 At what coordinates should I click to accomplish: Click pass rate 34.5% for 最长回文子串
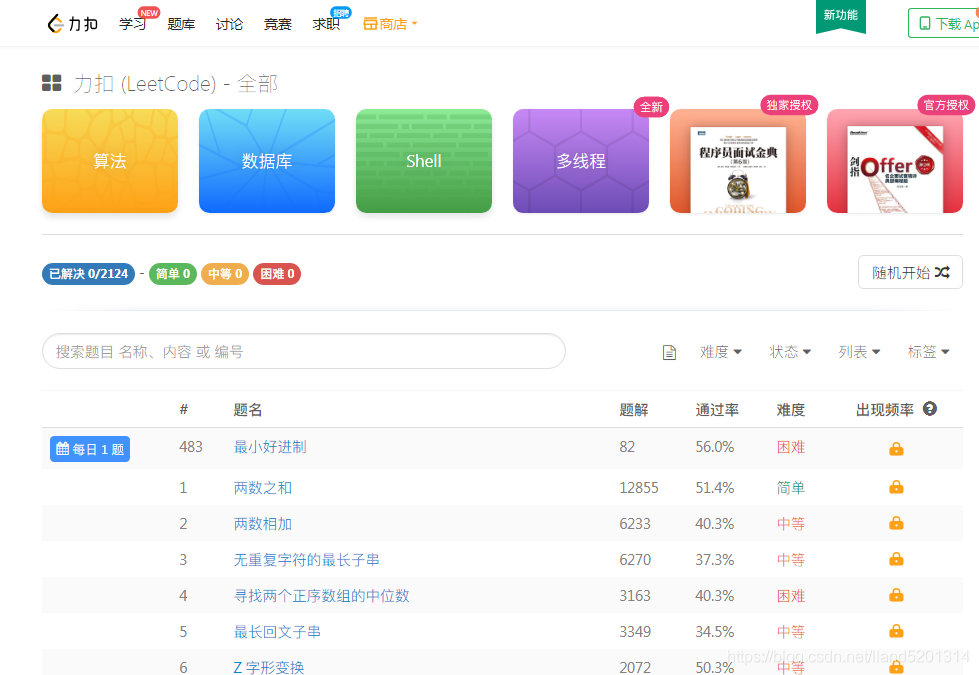pyautogui.click(x=715, y=632)
